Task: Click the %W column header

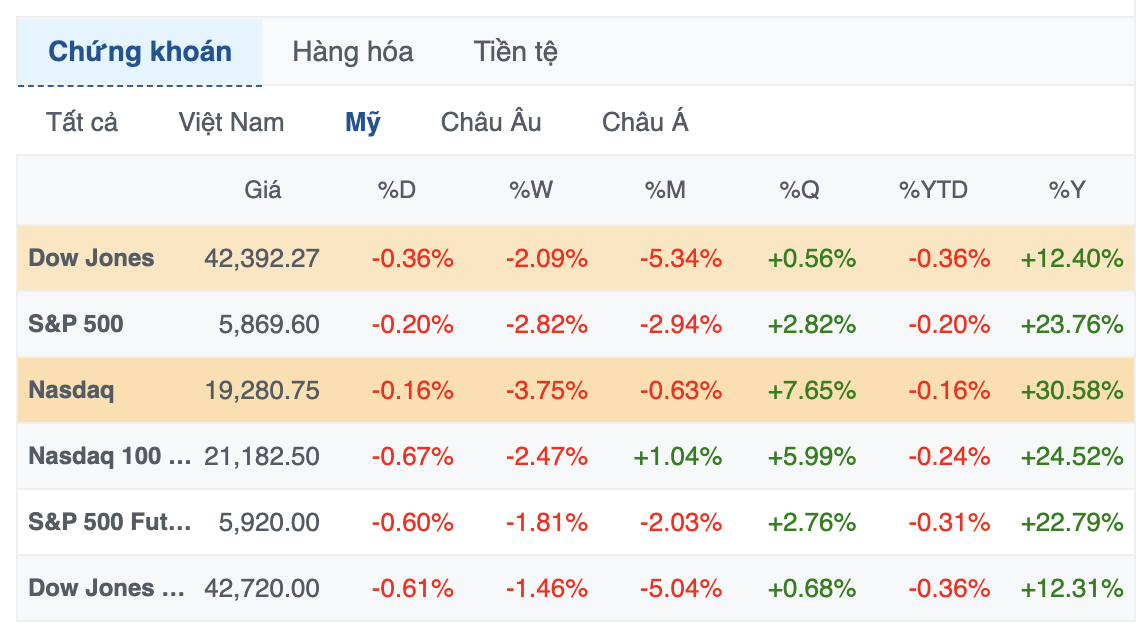Action: (531, 190)
